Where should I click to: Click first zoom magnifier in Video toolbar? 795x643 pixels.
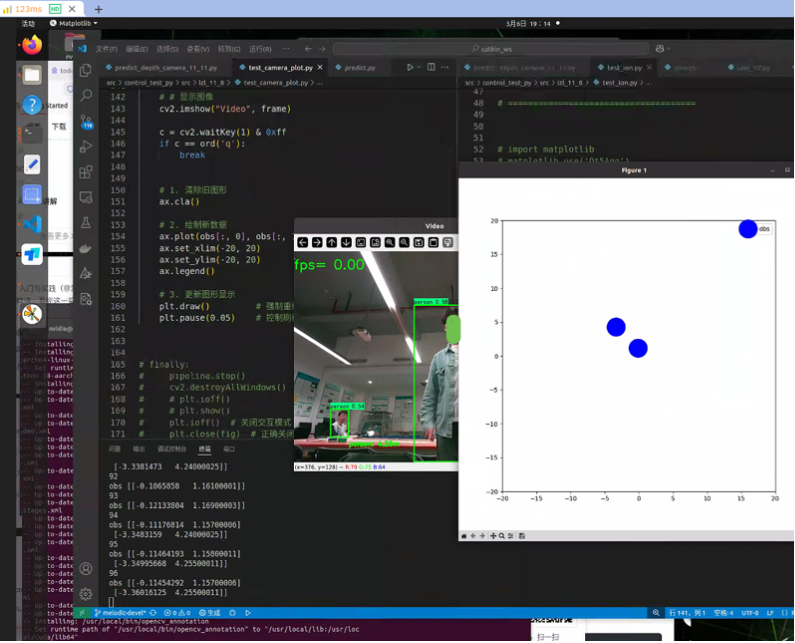click(389, 242)
